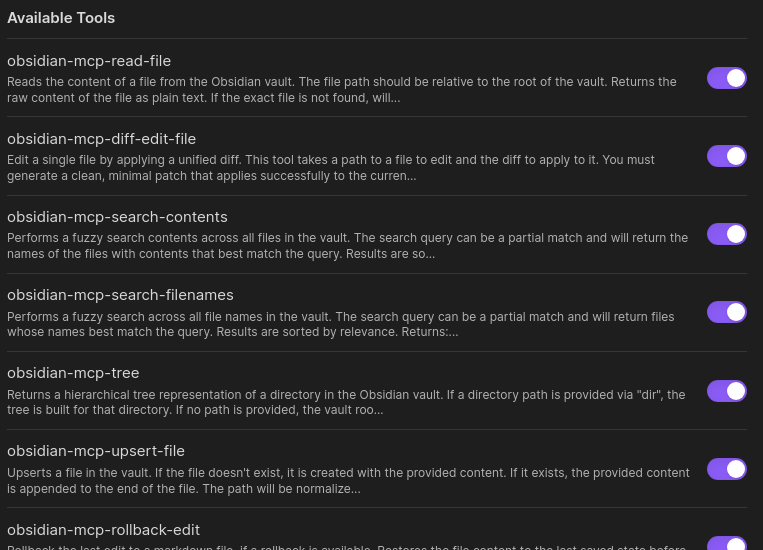Select the obsidian-mcp-upsert-file title
763x550 pixels.
(x=96, y=451)
